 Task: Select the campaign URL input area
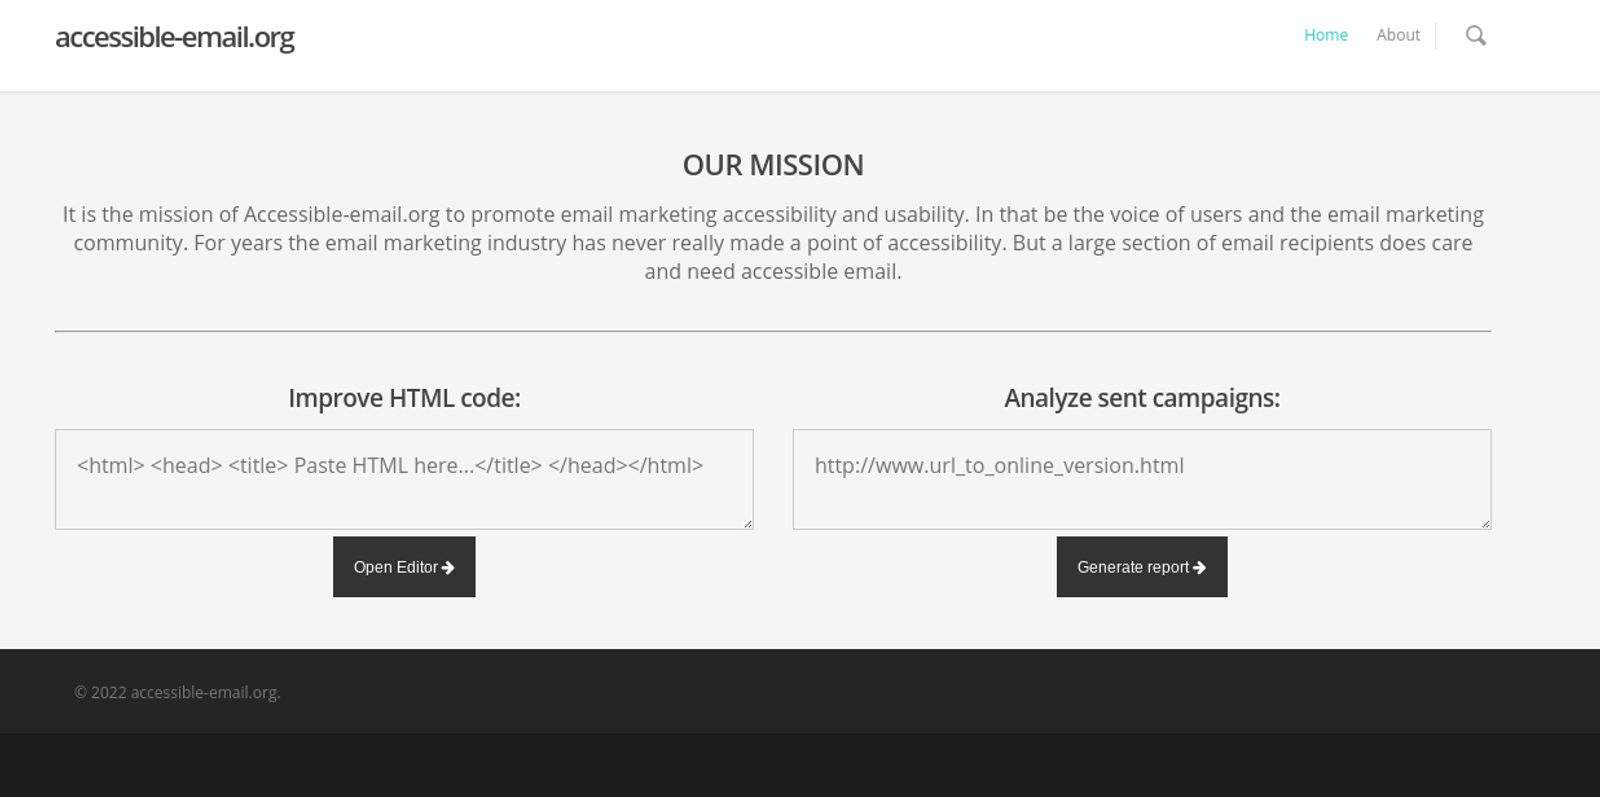click(1141, 479)
